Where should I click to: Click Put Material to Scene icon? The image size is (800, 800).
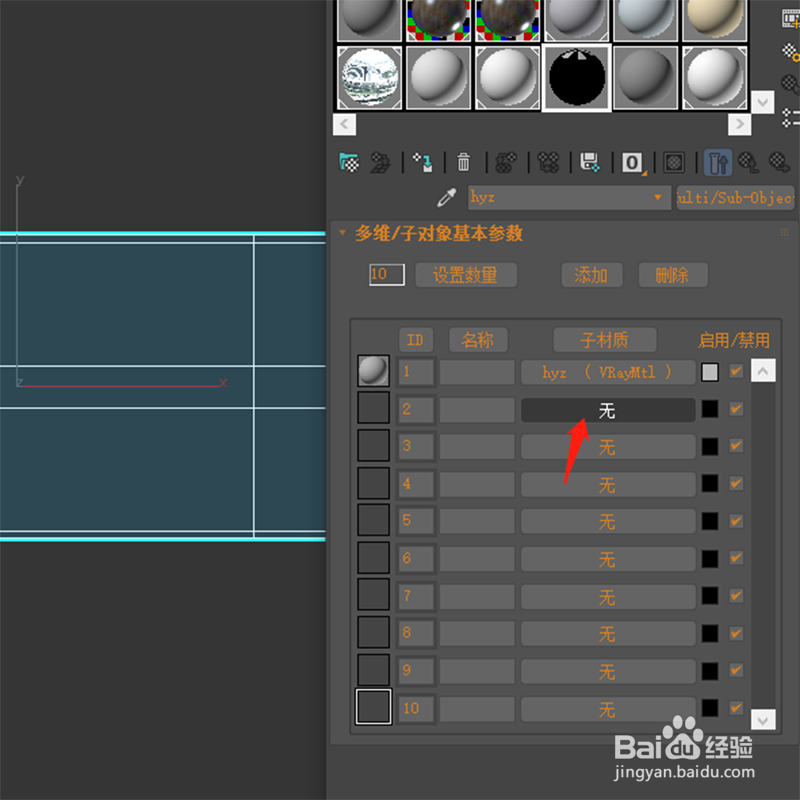380,163
